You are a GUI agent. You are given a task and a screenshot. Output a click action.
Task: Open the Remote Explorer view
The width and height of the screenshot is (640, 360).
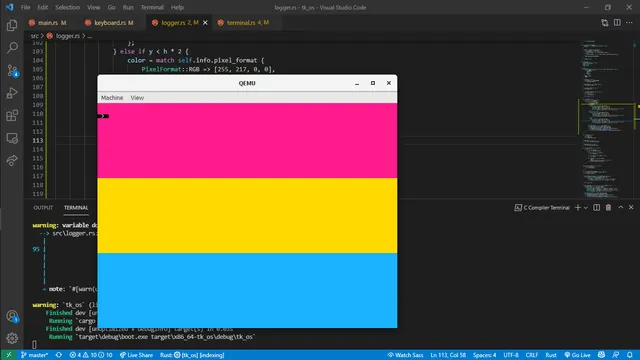tap(12, 138)
